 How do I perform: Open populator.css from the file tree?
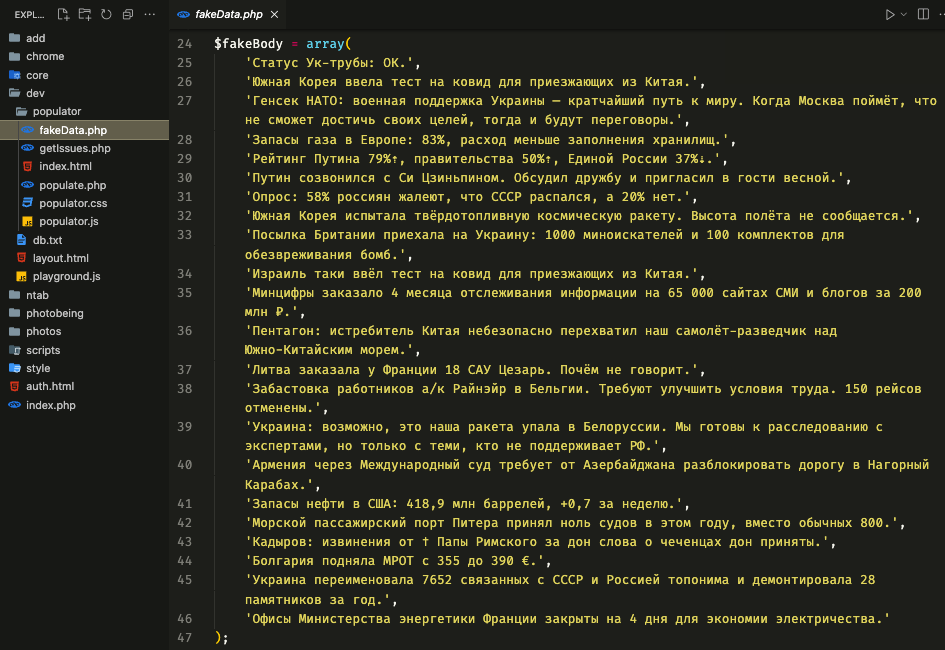(84, 203)
